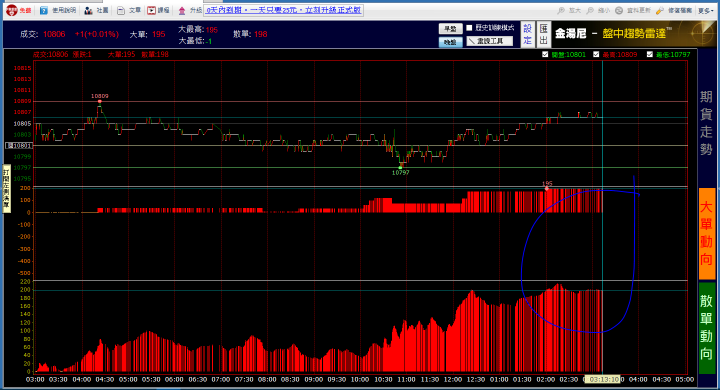Enable the 歷史訓練模式 checkbox
Image resolution: width=720 pixels, height=390 pixels.
pos(469,28)
